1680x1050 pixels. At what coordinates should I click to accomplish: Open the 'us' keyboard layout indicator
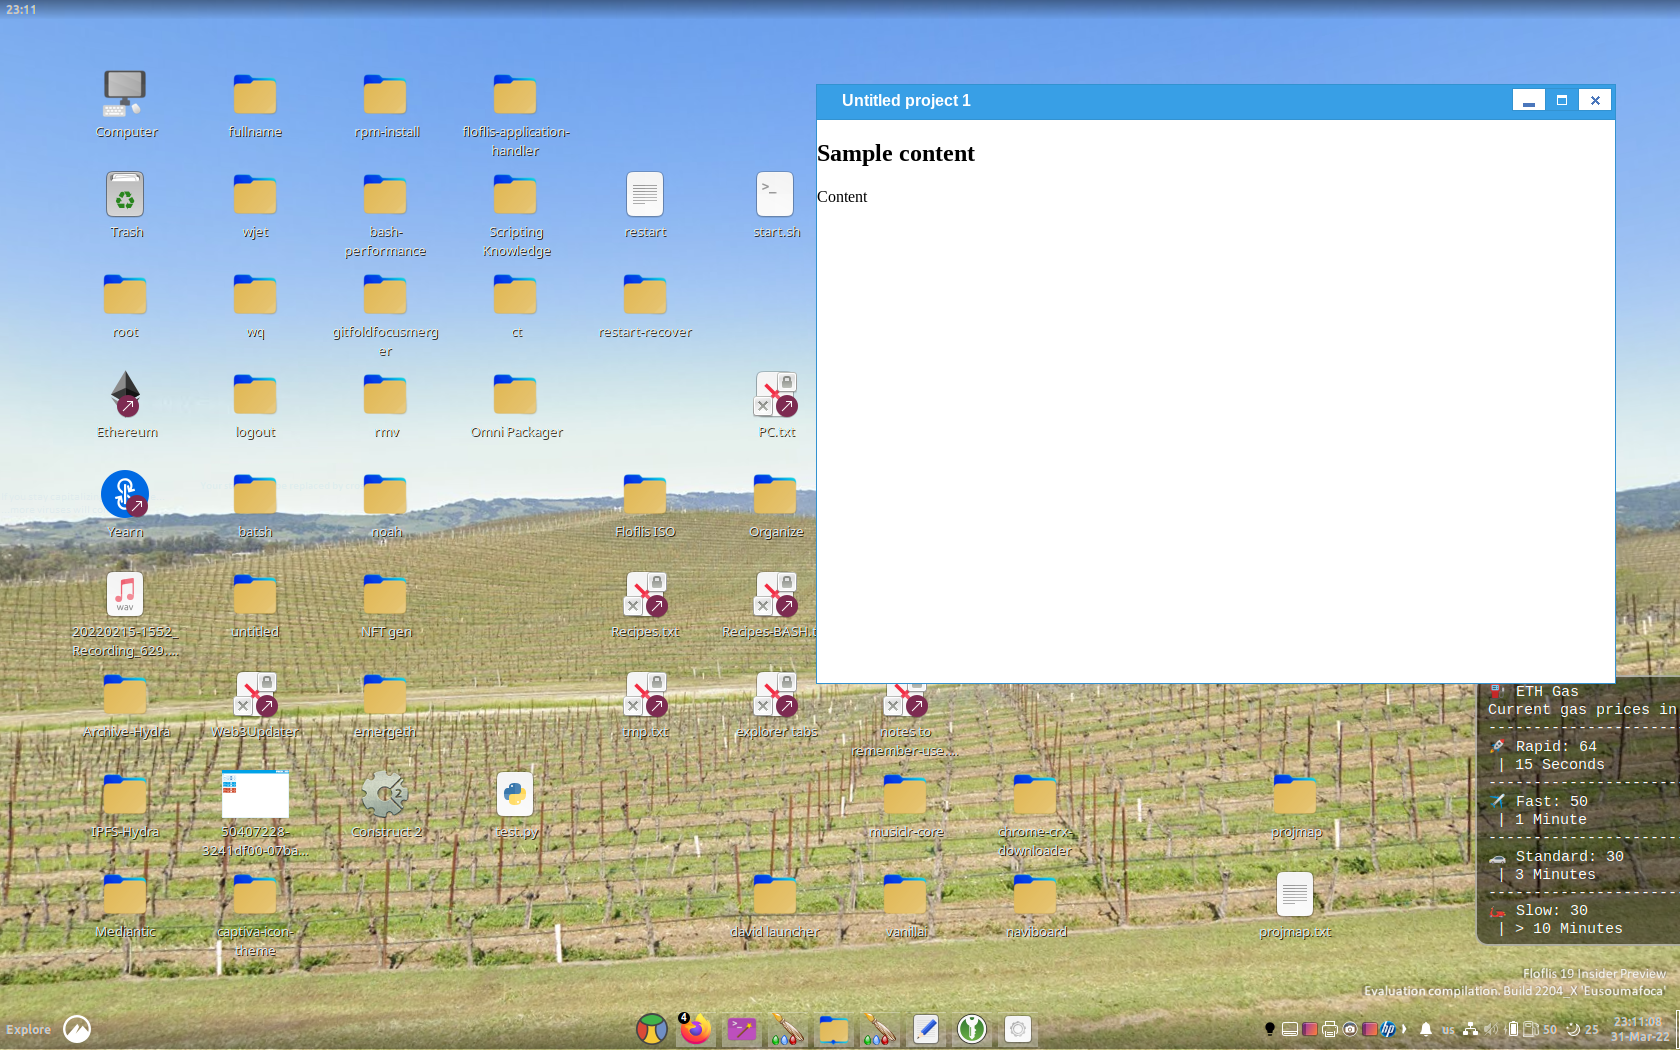[x=1448, y=1030]
